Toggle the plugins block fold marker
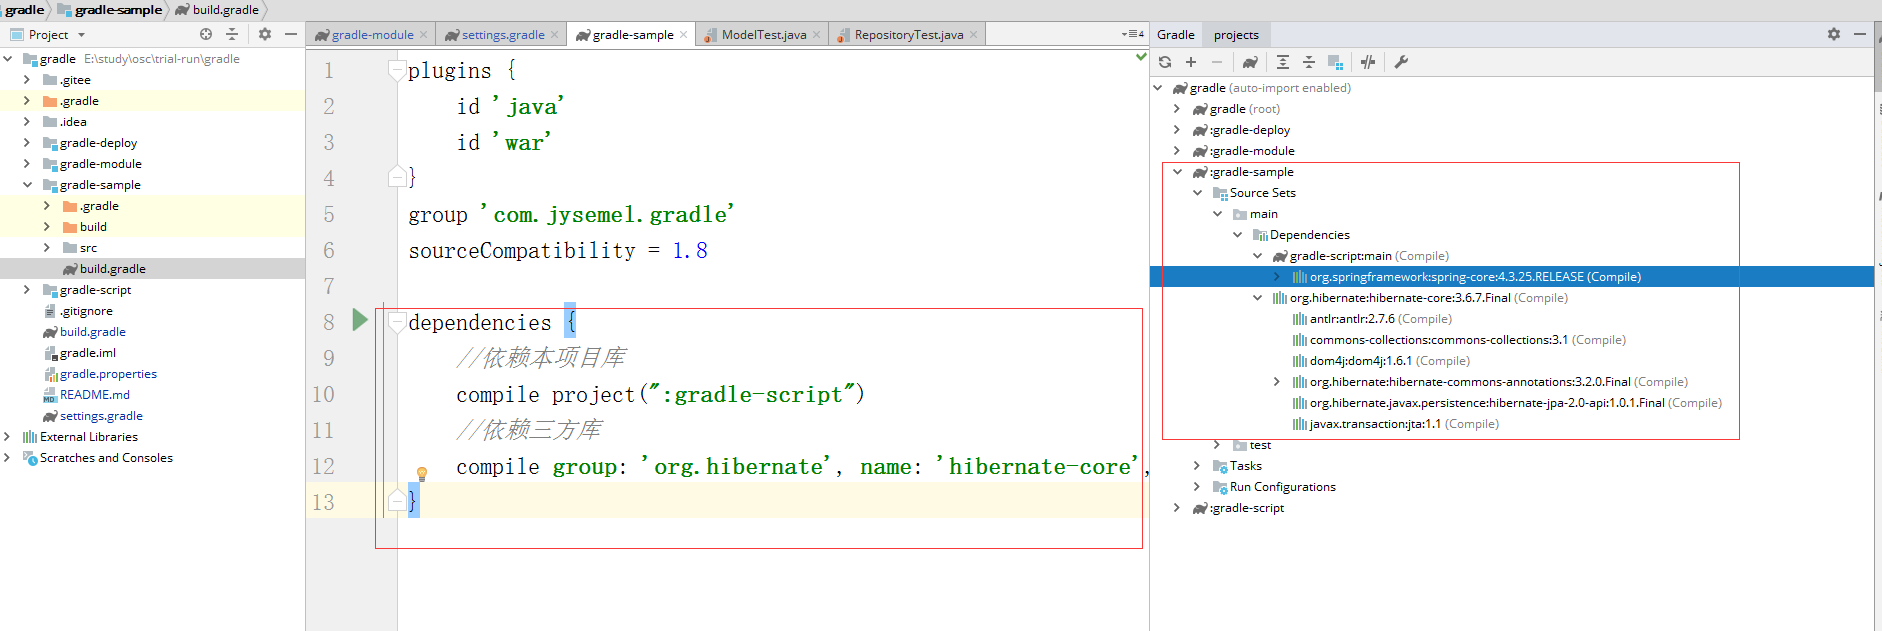This screenshot has height=631, width=1882. click(x=397, y=71)
